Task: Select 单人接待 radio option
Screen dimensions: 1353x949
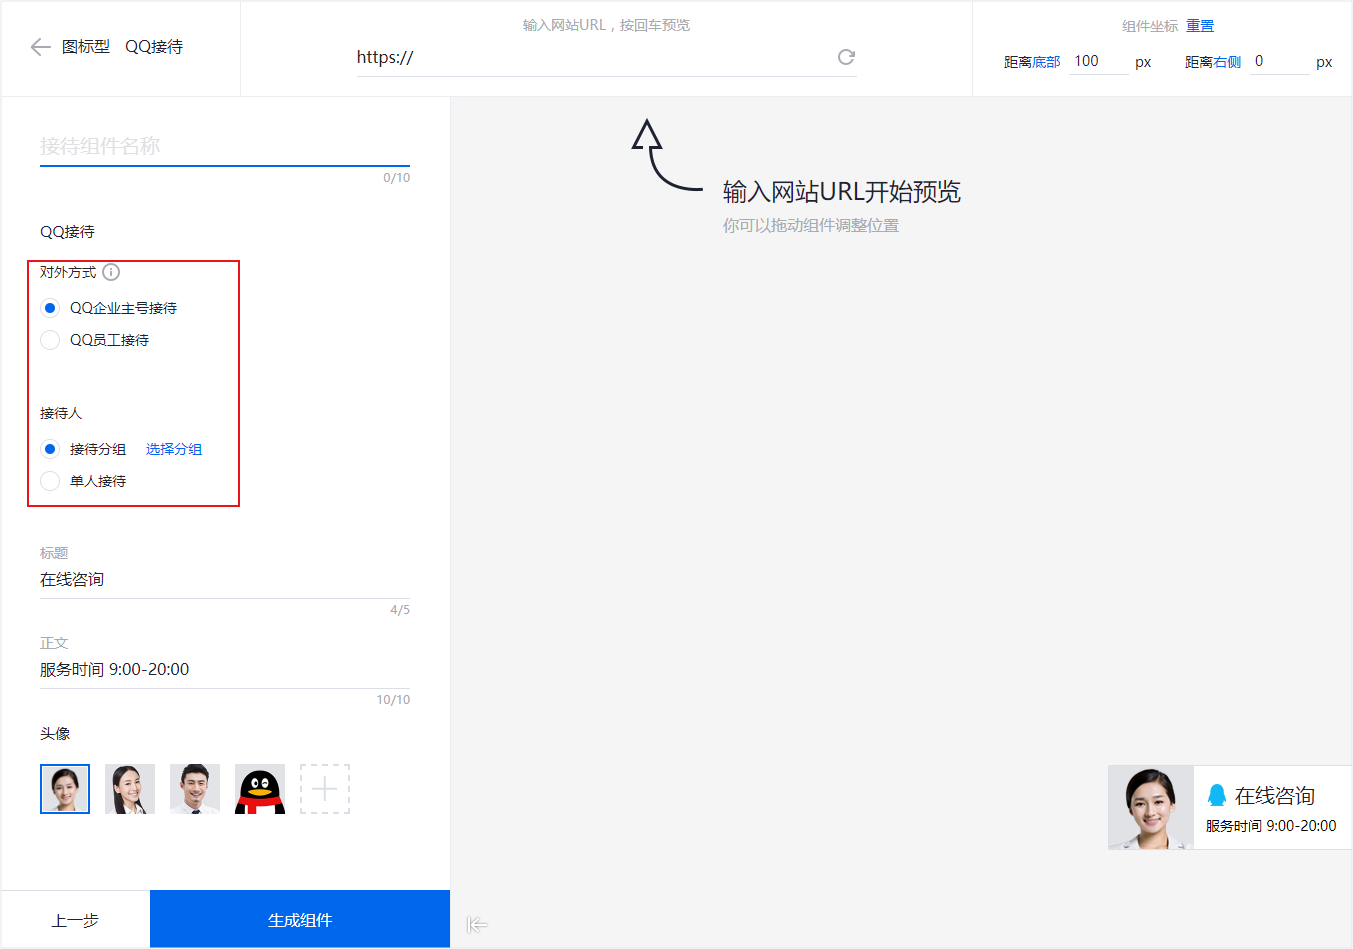Action: [x=50, y=481]
